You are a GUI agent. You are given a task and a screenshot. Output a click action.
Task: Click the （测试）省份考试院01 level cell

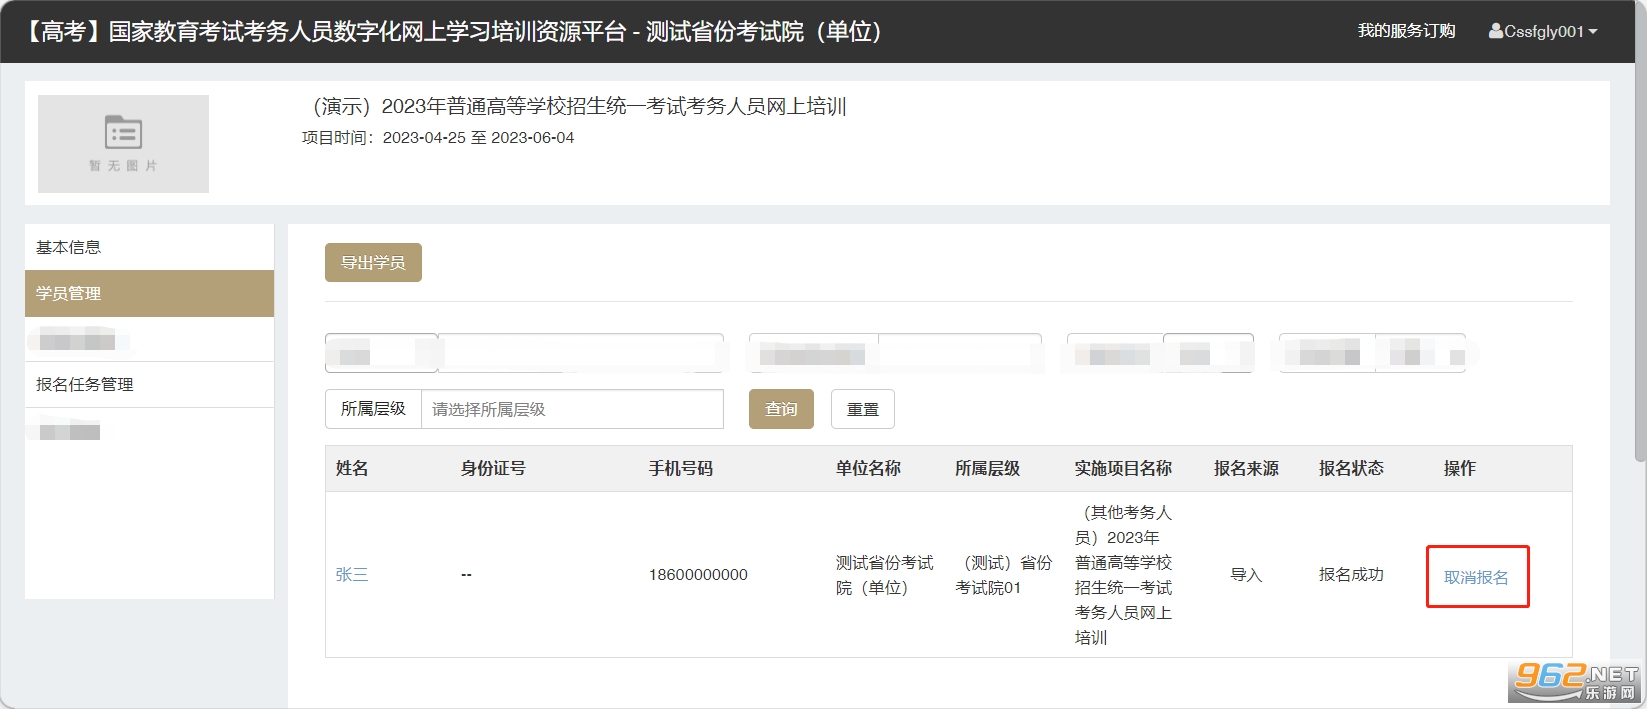1004,575
